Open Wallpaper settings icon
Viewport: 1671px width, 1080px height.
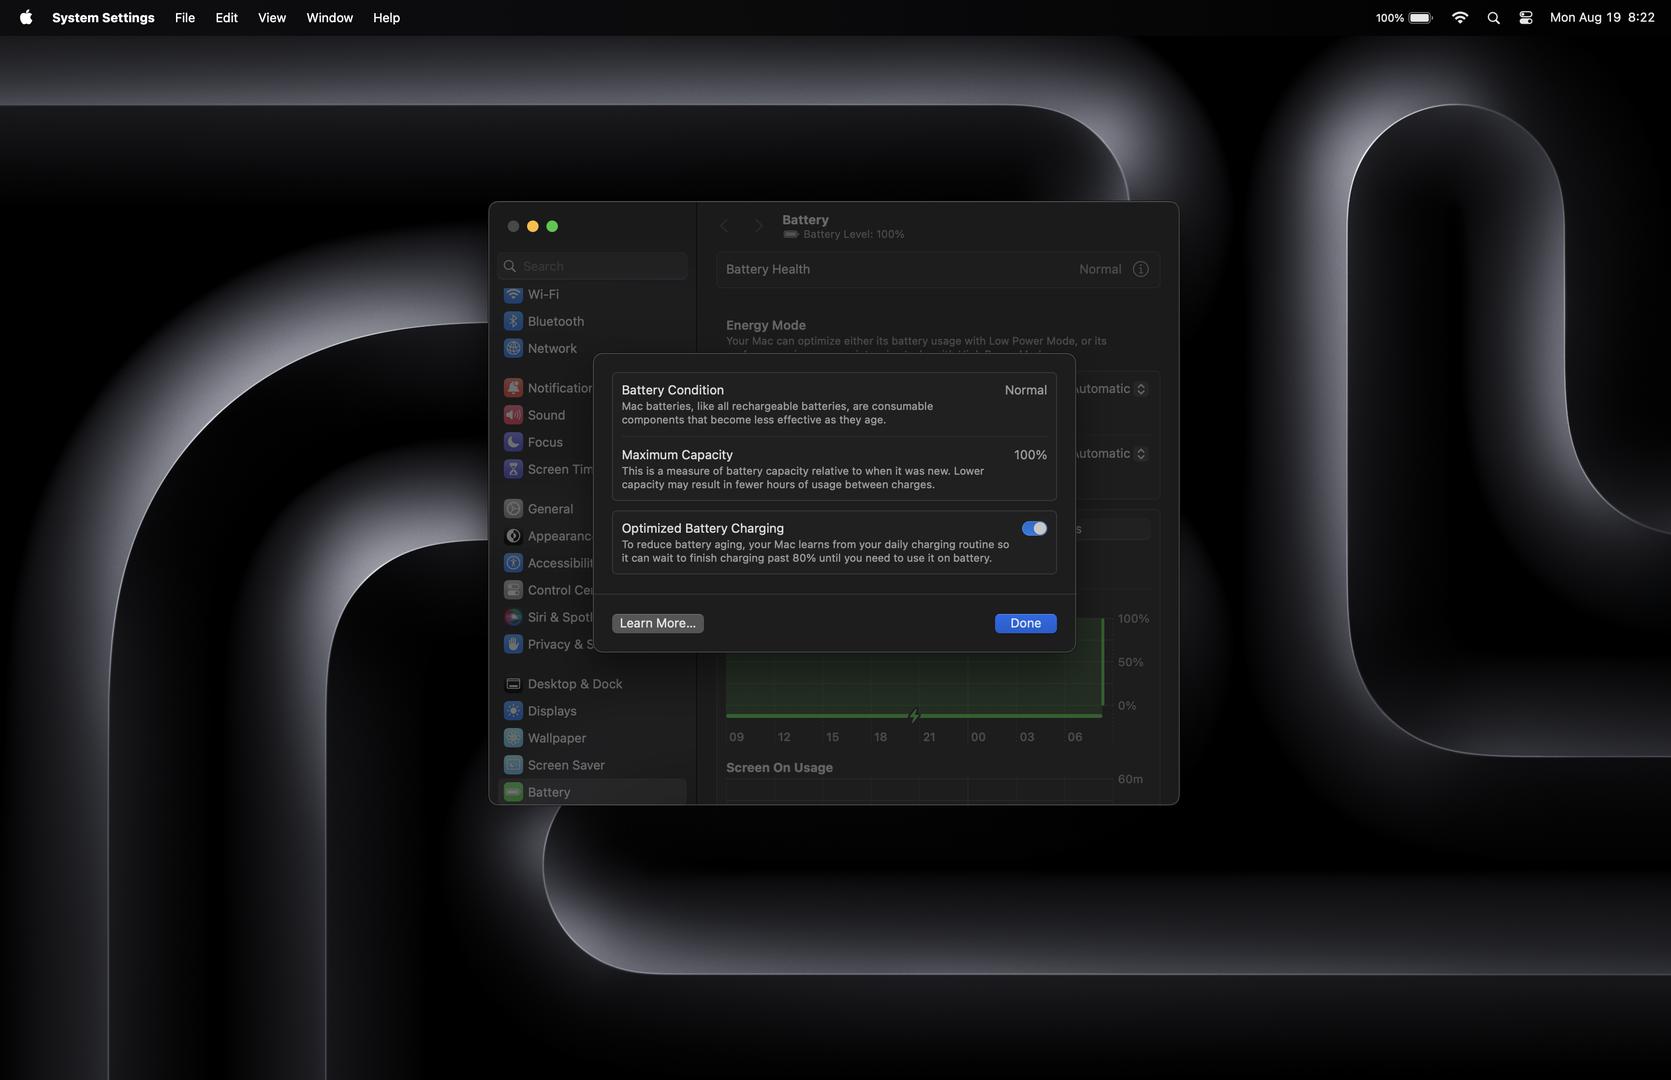pos(513,738)
